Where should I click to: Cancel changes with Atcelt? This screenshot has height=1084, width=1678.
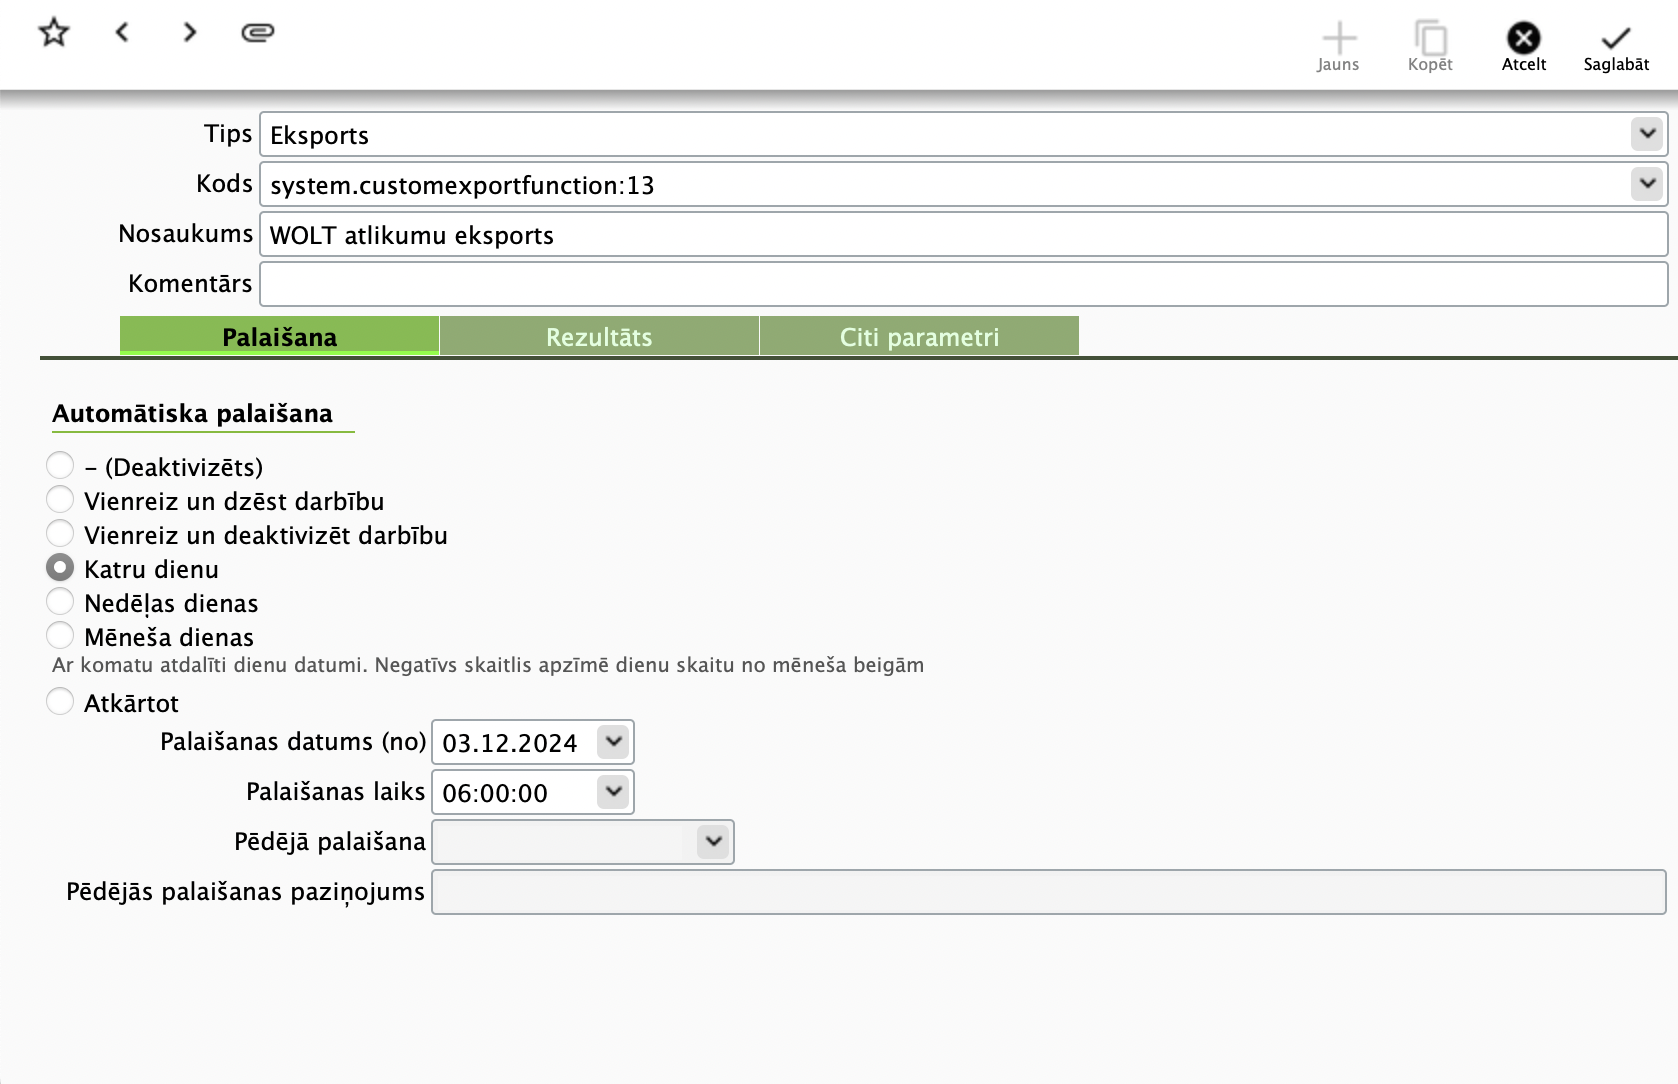click(x=1523, y=47)
